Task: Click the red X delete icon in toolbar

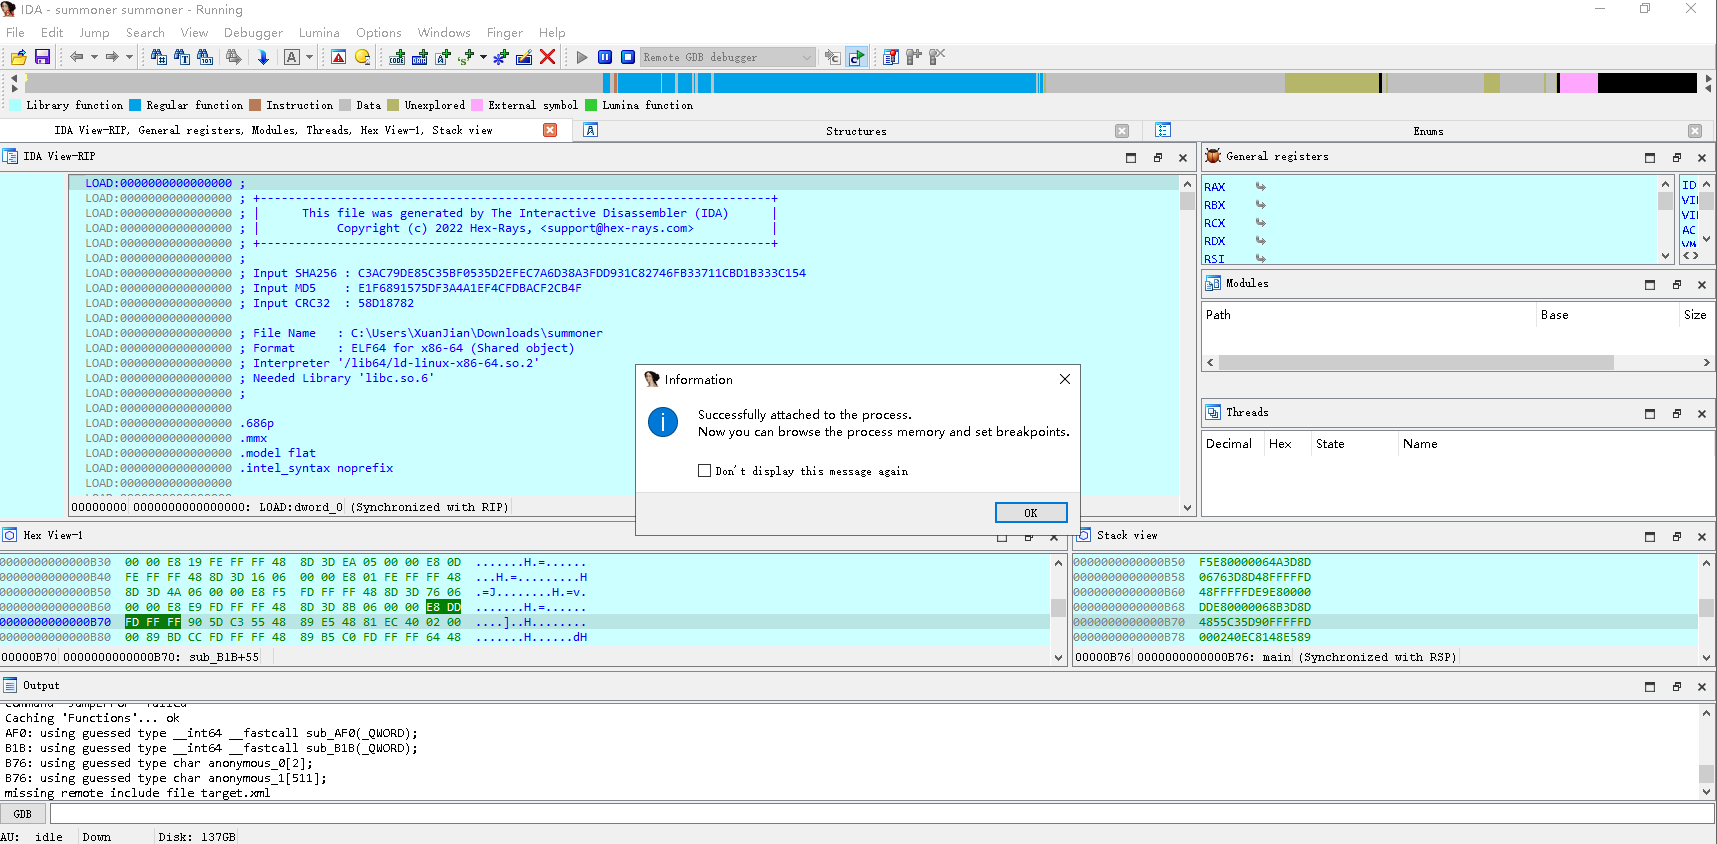Action: click(x=547, y=57)
